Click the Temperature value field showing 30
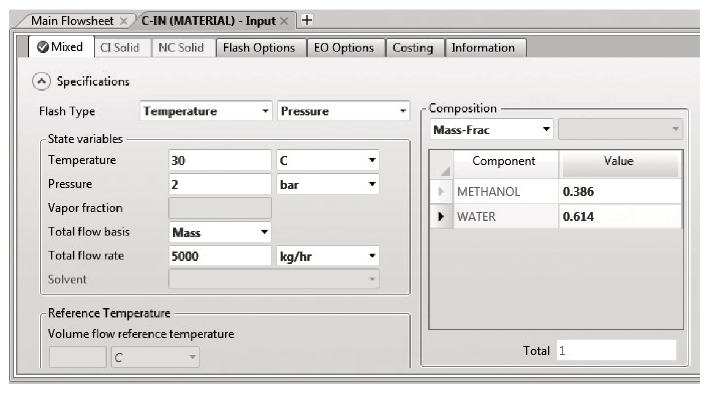The height and width of the screenshot is (397, 721). pyautogui.click(x=220, y=161)
